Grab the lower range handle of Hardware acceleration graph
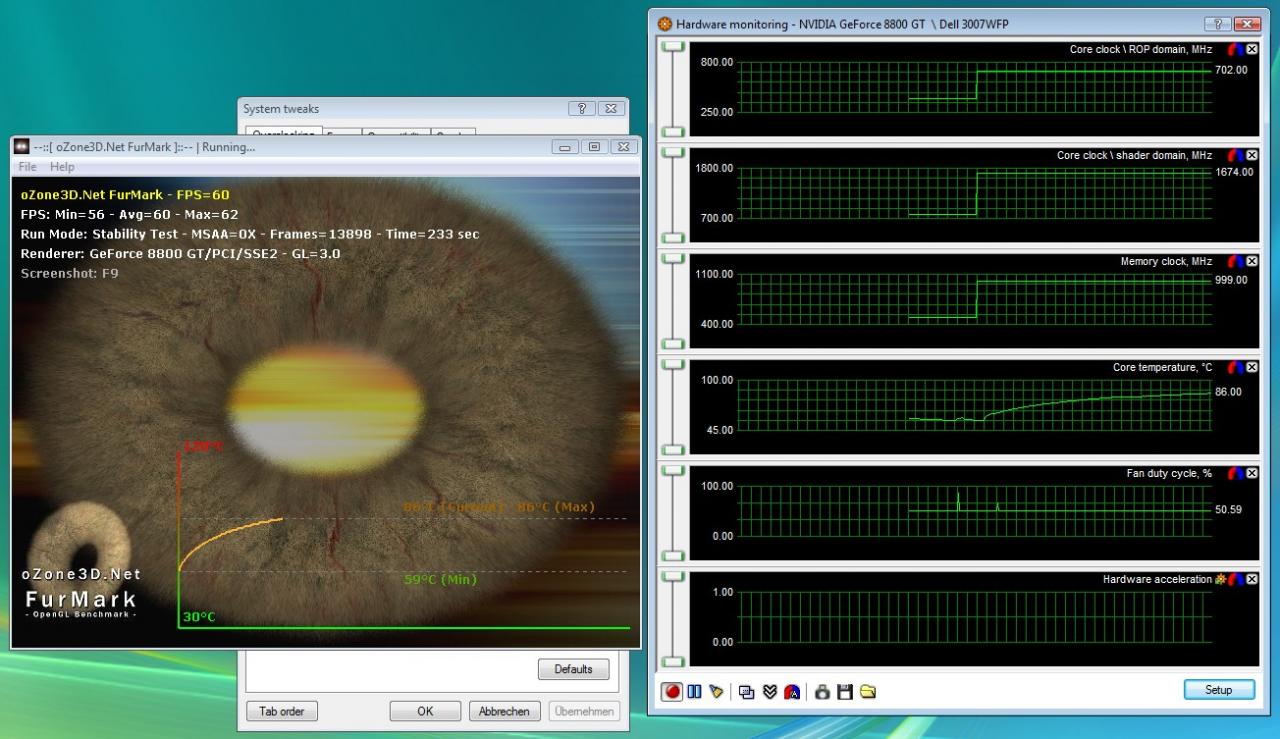The image size is (1280, 739). (672, 661)
